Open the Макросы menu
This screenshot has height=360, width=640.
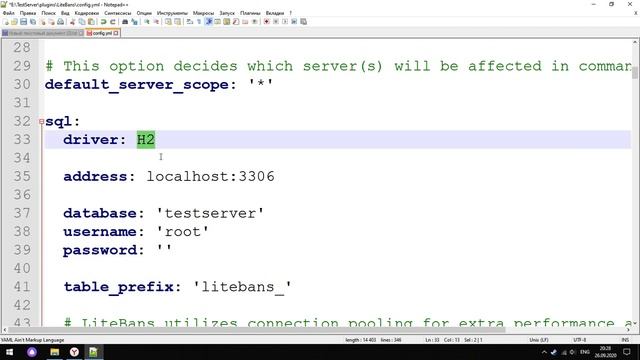[203, 13]
